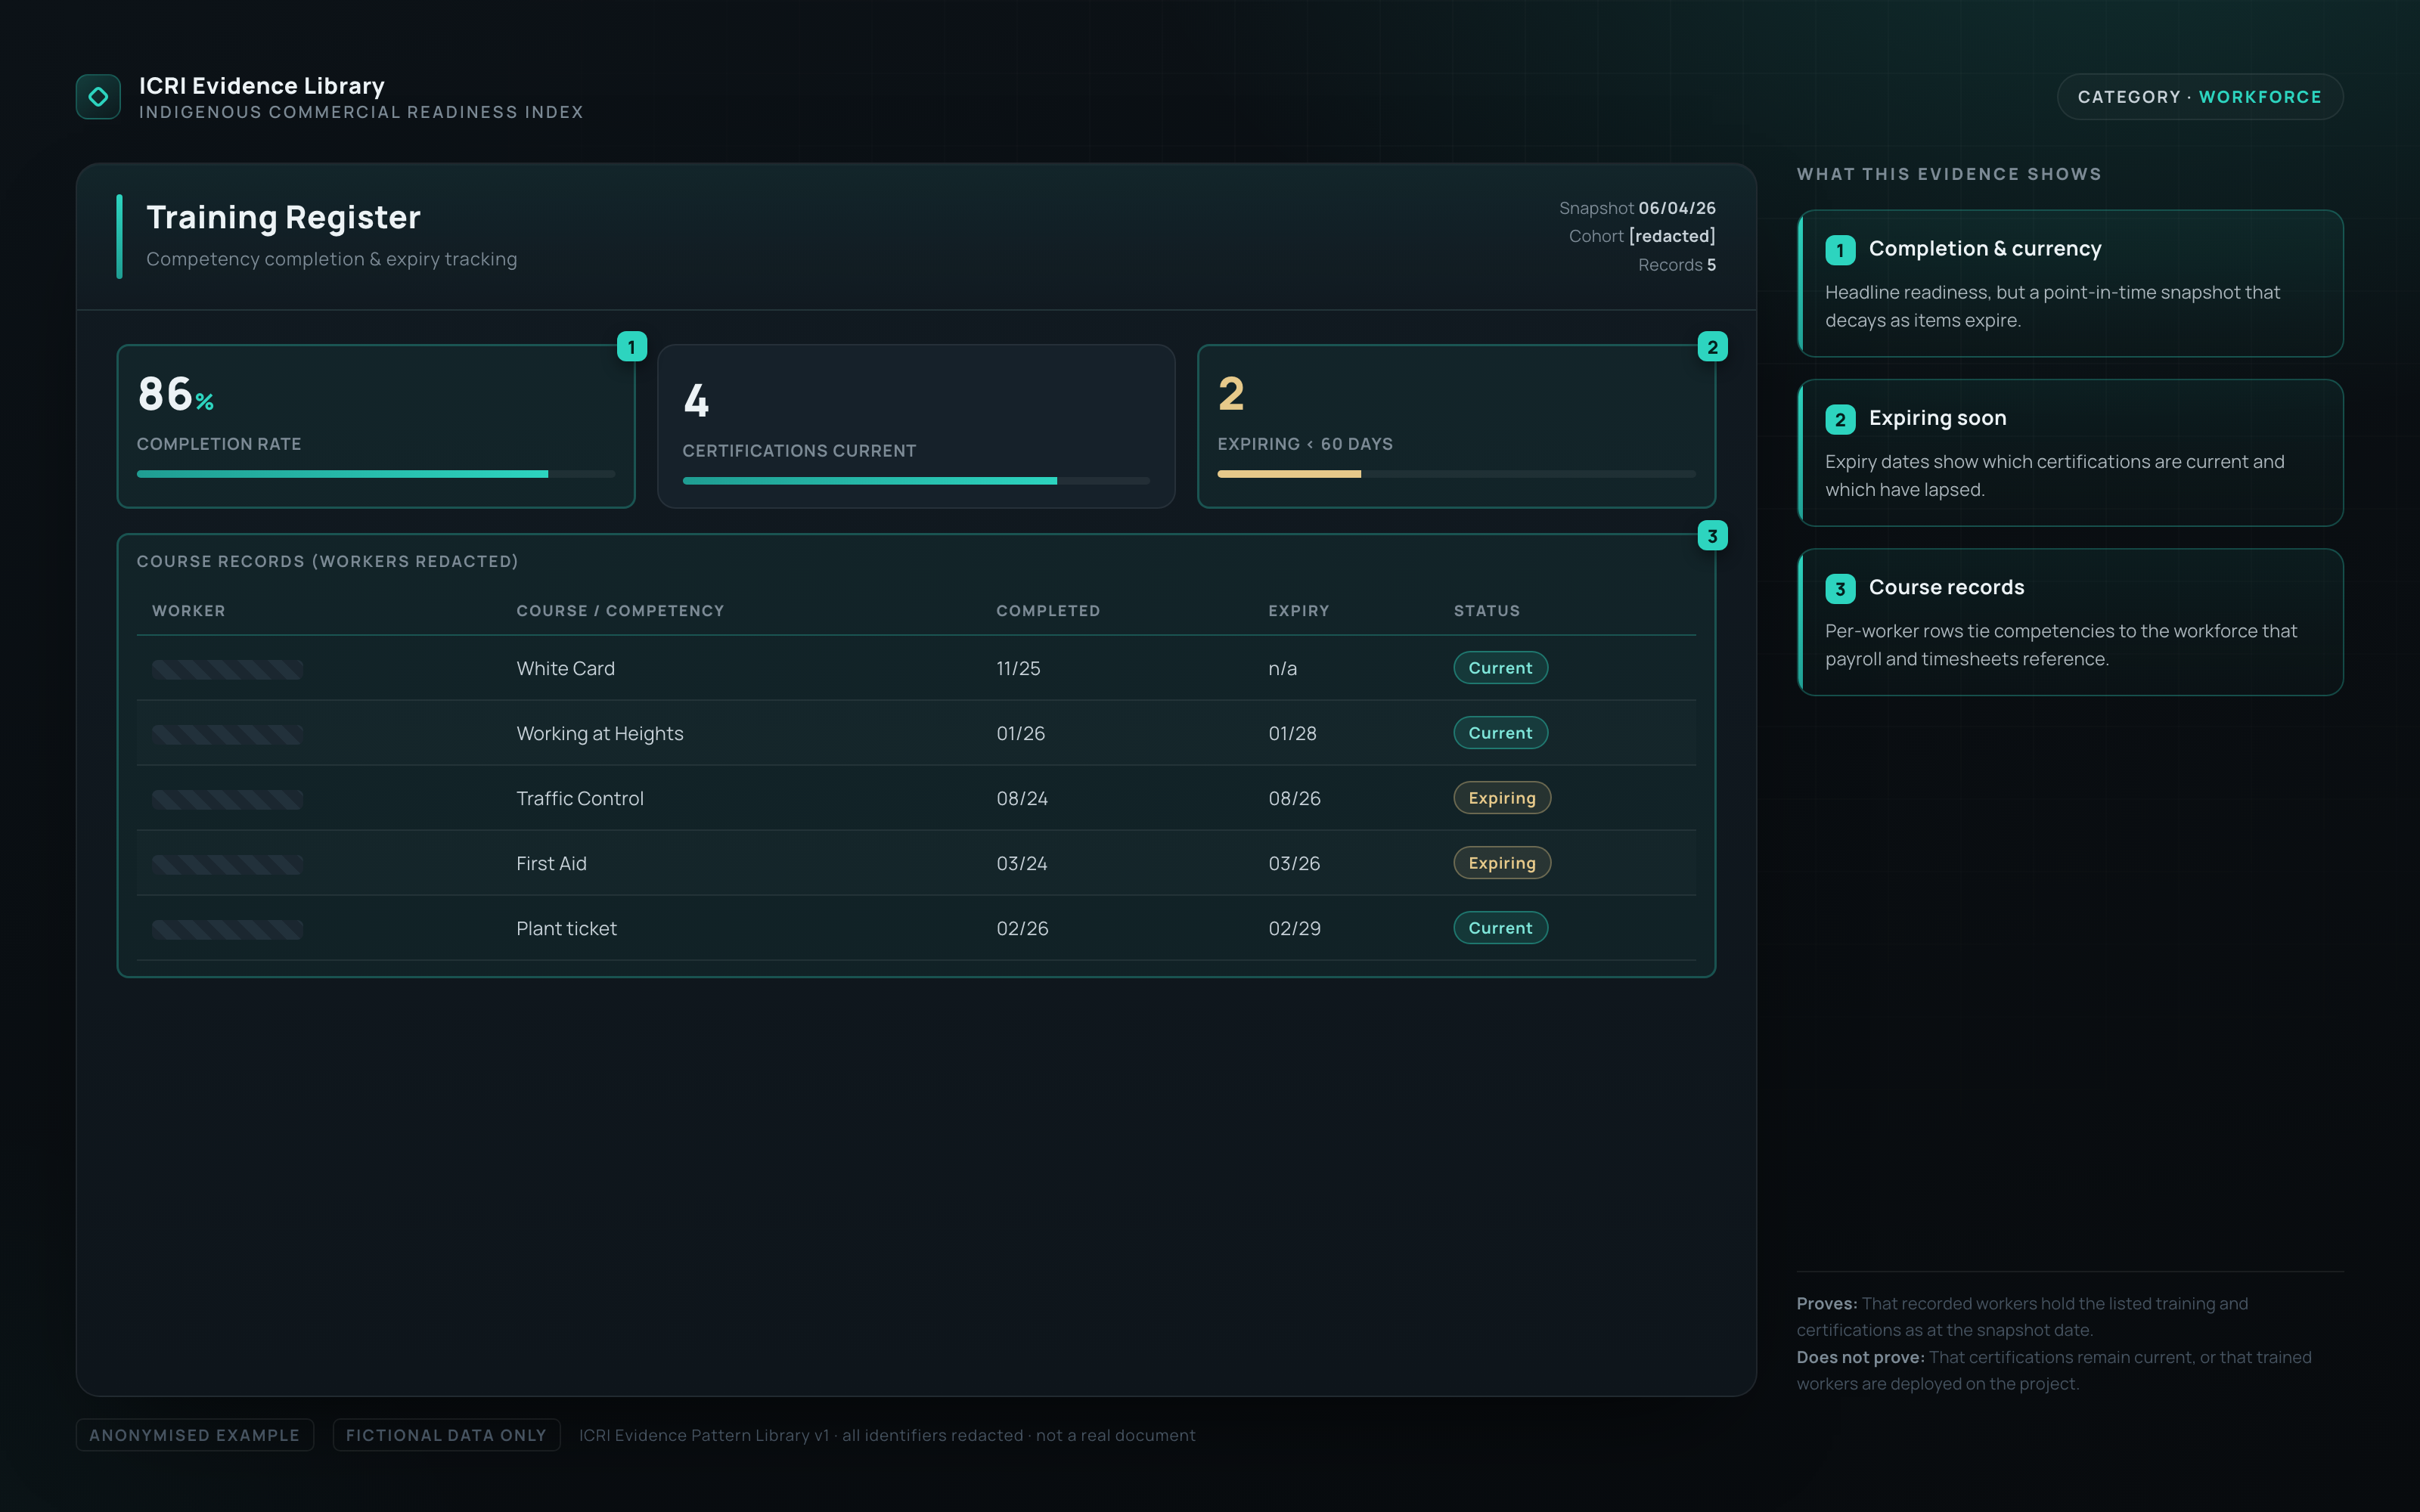The width and height of the screenshot is (2420, 1512).
Task: Click the Course / Competency column header
Action: 620,611
